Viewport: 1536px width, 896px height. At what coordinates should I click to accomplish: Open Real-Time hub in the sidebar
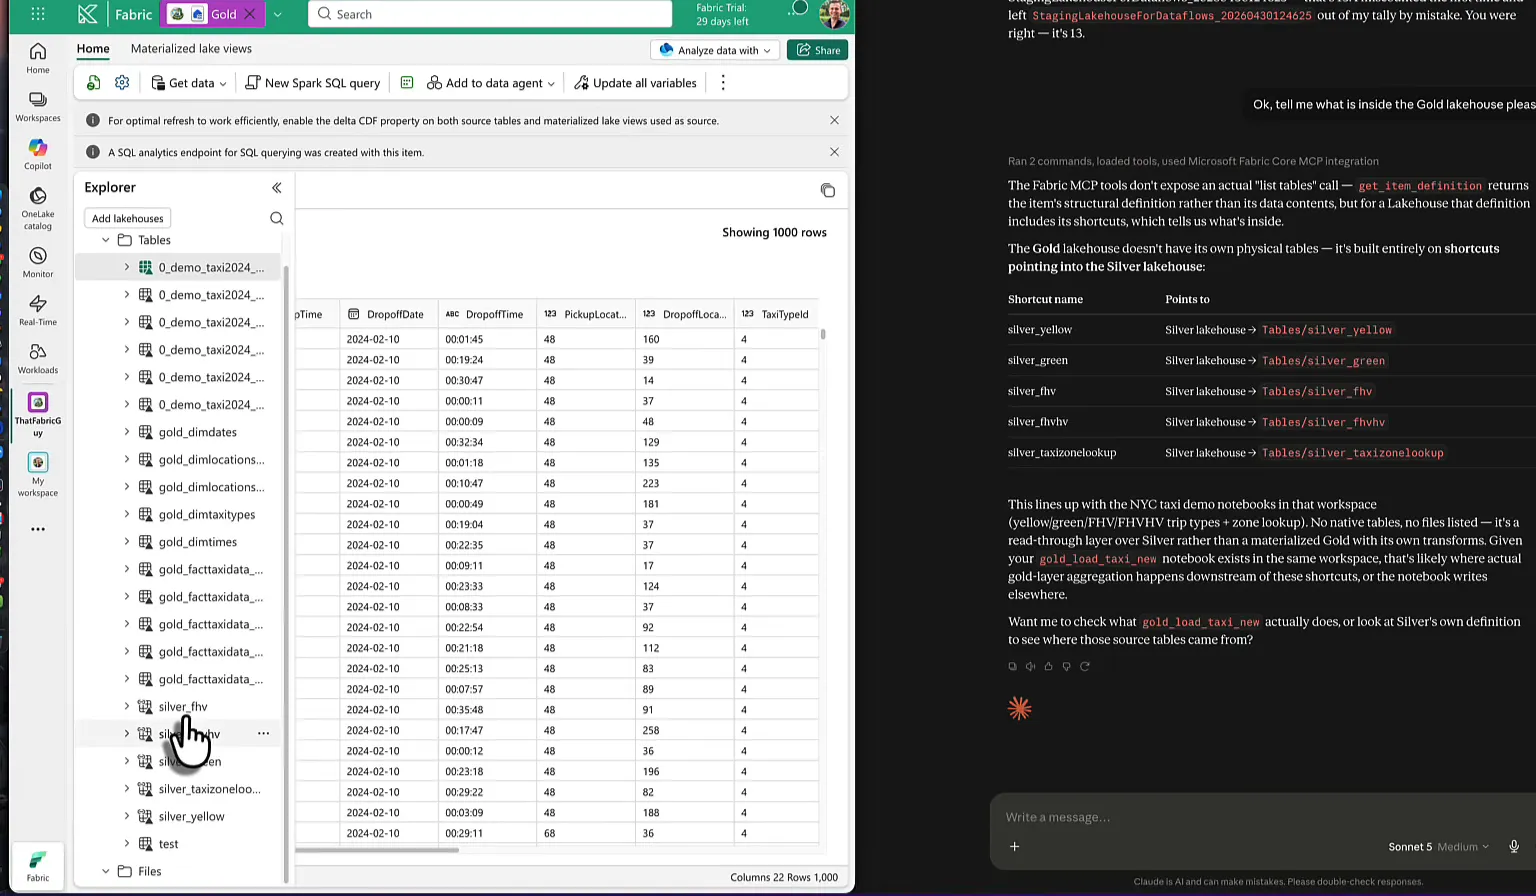38,310
